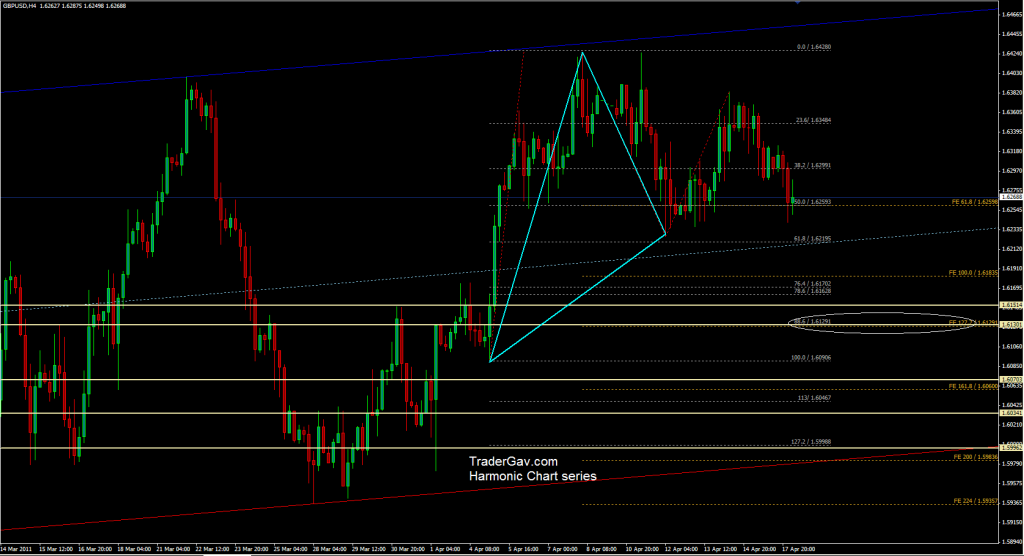
Task: Select the Fibonacci label 78.6 / 1.61628
Action: click(813, 290)
